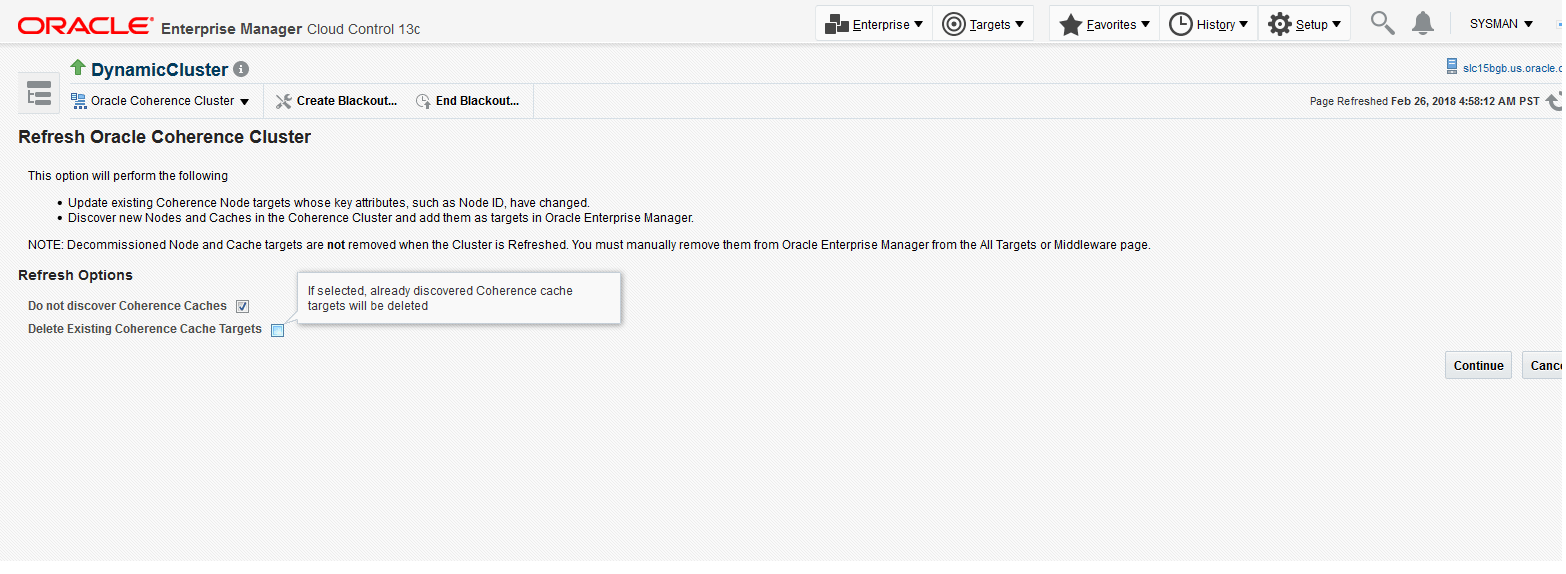Open the Oracle Coherence Cluster menu
Viewport: 1566px width, 574px height.
point(161,101)
